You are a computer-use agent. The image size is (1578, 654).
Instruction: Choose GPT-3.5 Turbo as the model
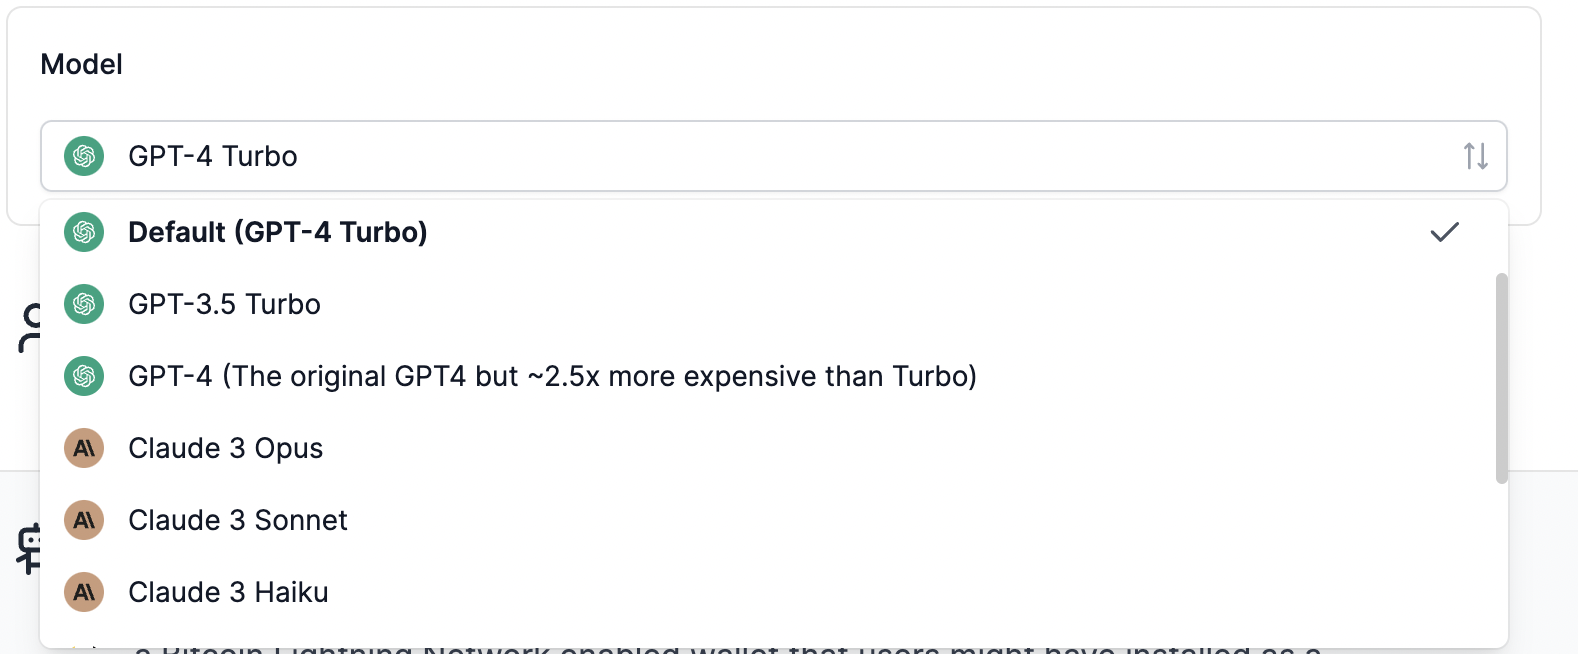224,304
